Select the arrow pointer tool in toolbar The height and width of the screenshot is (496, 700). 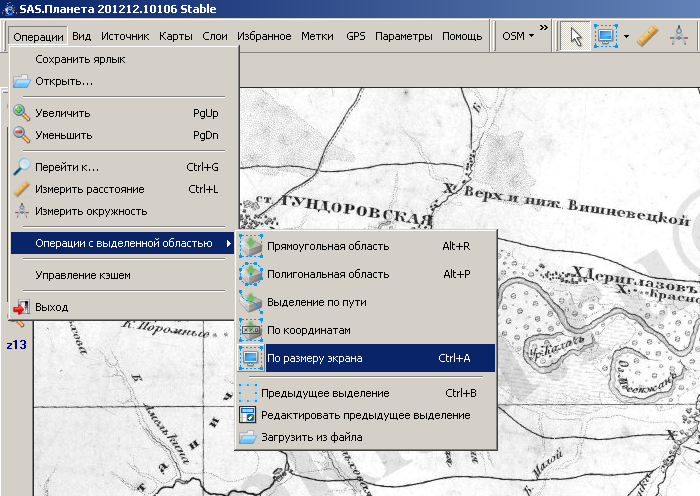pos(576,36)
